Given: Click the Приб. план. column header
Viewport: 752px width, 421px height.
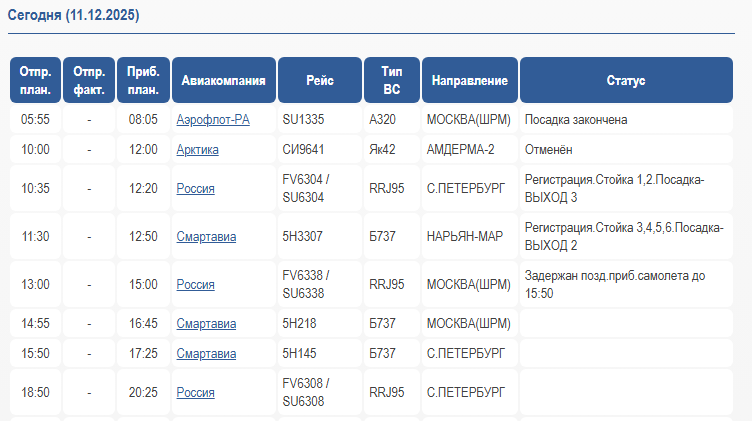Looking at the screenshot, I should [143, 81].
